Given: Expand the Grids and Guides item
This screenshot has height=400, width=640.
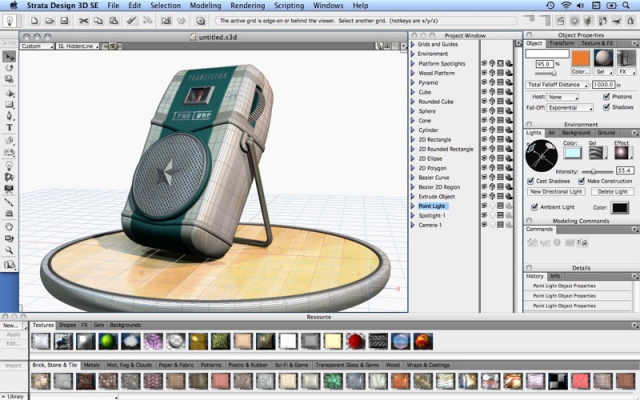Looking at the screenshot, I should pos(413,44).
